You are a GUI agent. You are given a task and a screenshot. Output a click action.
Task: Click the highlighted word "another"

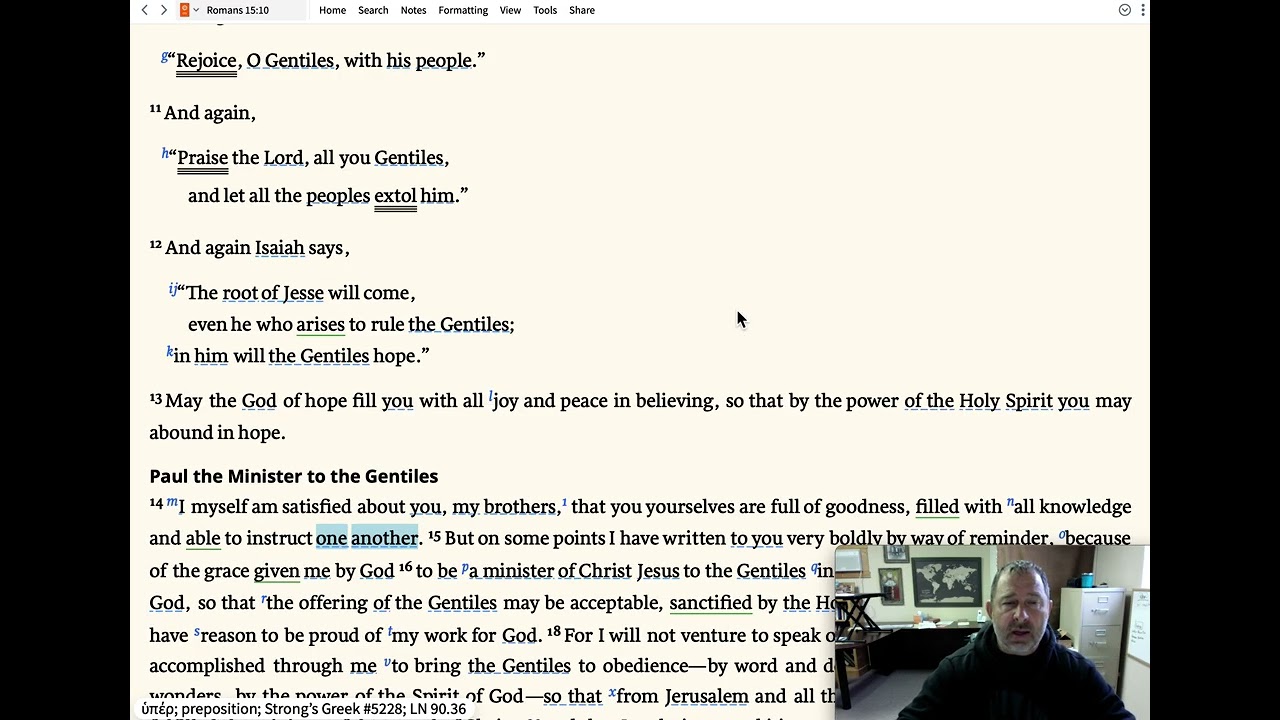384,538
